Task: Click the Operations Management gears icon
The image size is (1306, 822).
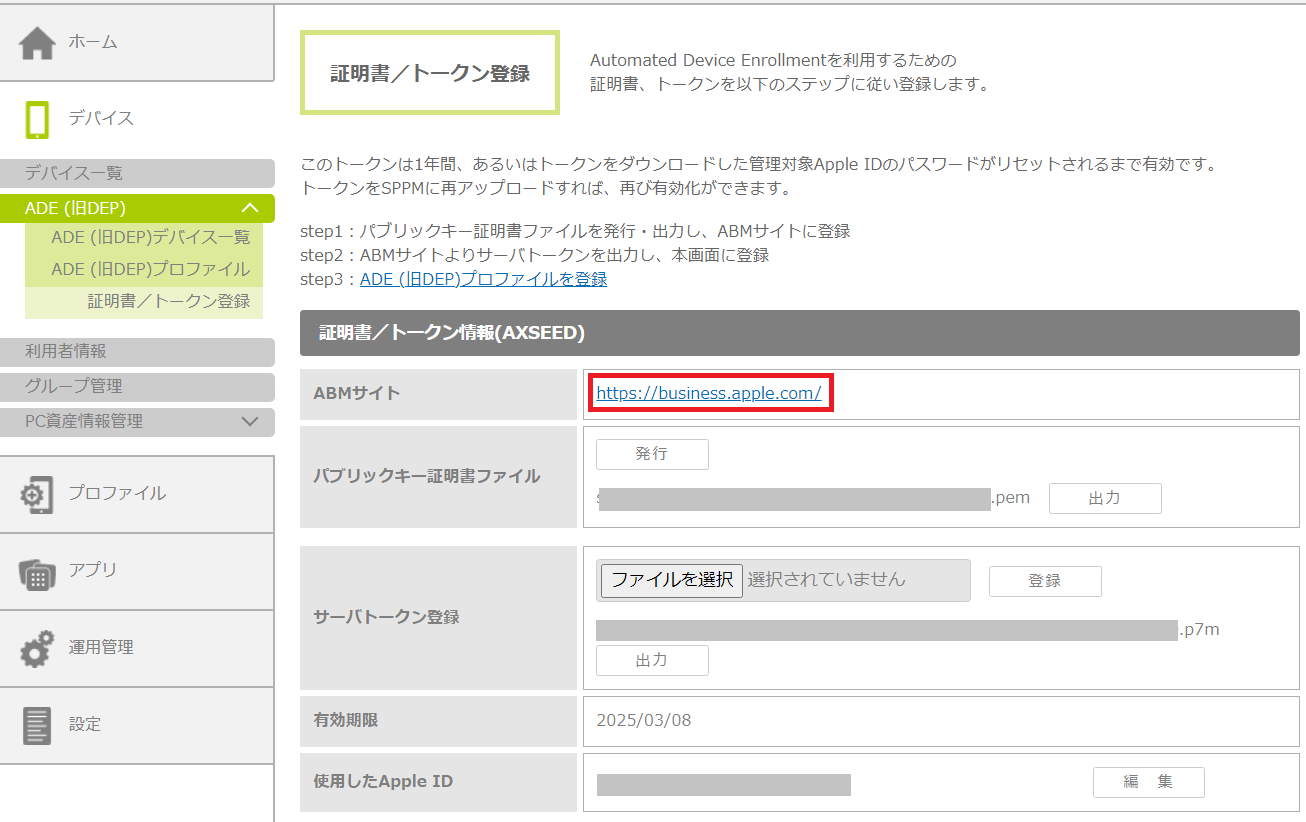Action: (x=38, y=648)
